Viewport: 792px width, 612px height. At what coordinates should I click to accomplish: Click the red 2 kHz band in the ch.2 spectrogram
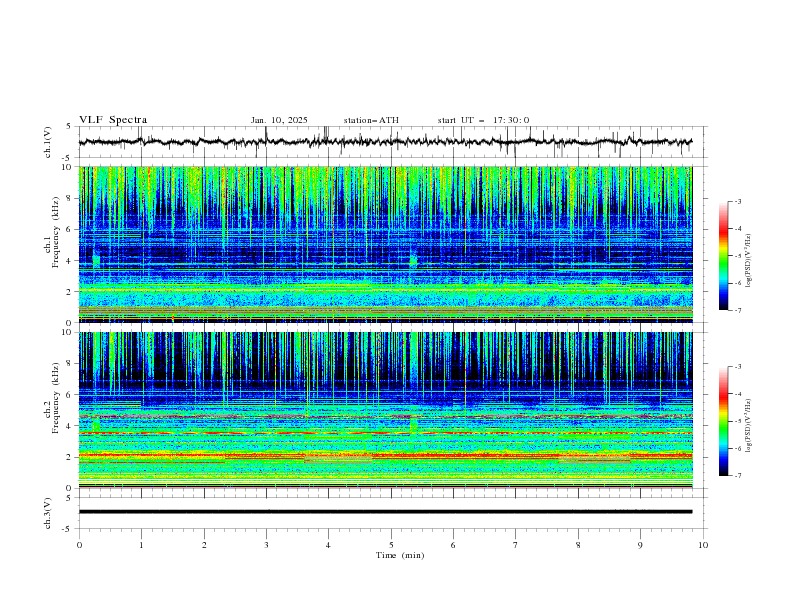click(x=385, y=455)
